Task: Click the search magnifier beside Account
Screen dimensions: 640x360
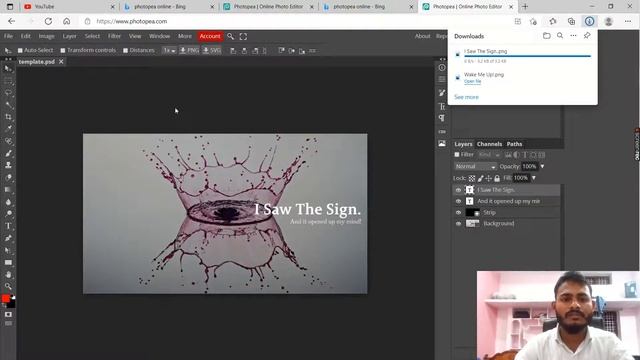Action: [231, 36]
